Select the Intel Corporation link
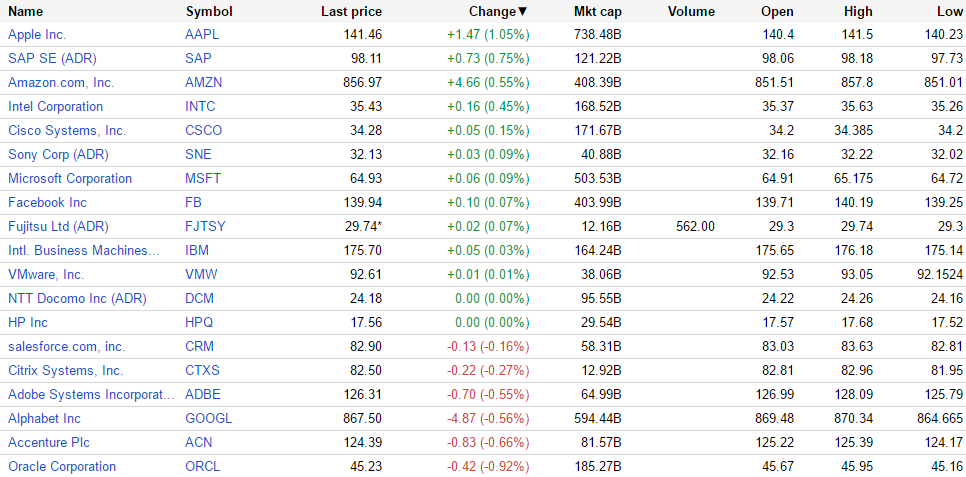966x477 pixels. click(x=55, y=107)
